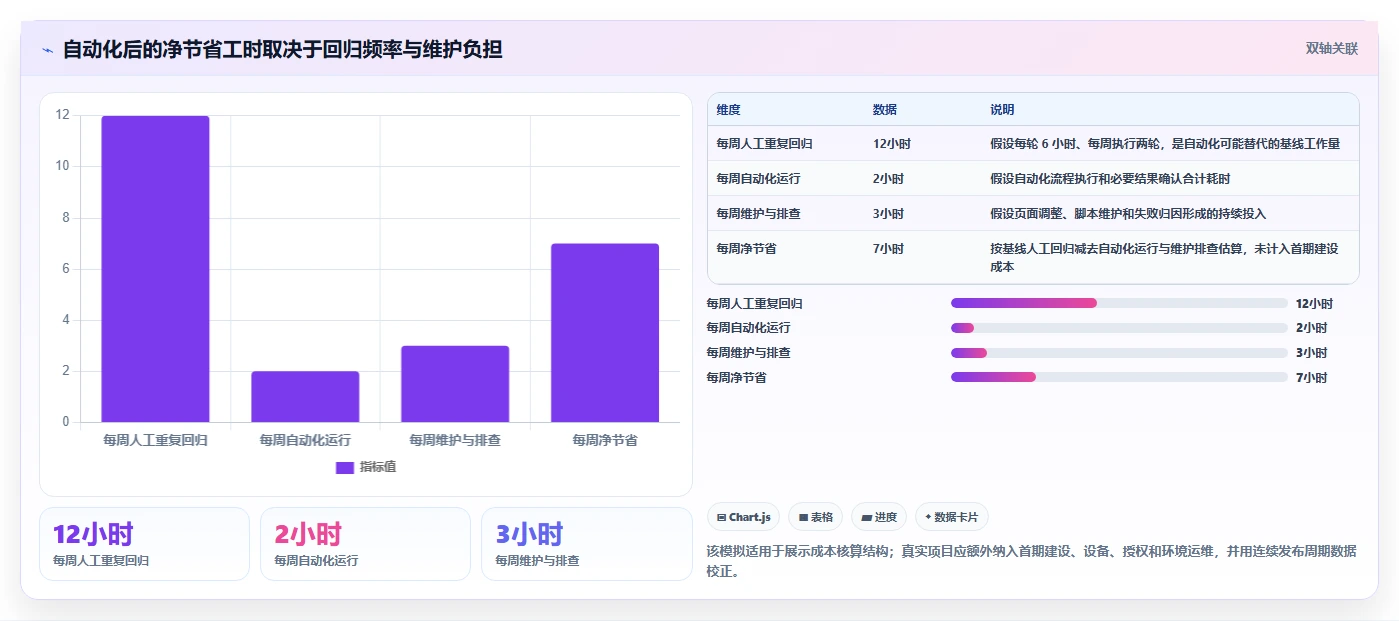Click table cell 每周自动化运行
Image resolution: width=1399 pixels, height=621 pixels.
(758, 179)
